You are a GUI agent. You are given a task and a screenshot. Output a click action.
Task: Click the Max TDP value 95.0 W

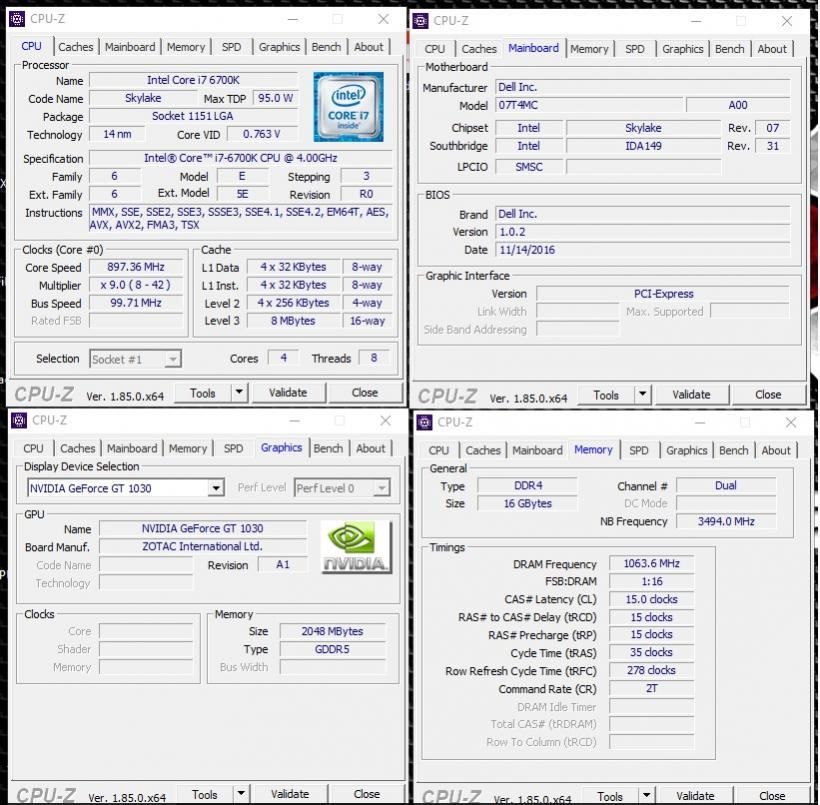275,98
